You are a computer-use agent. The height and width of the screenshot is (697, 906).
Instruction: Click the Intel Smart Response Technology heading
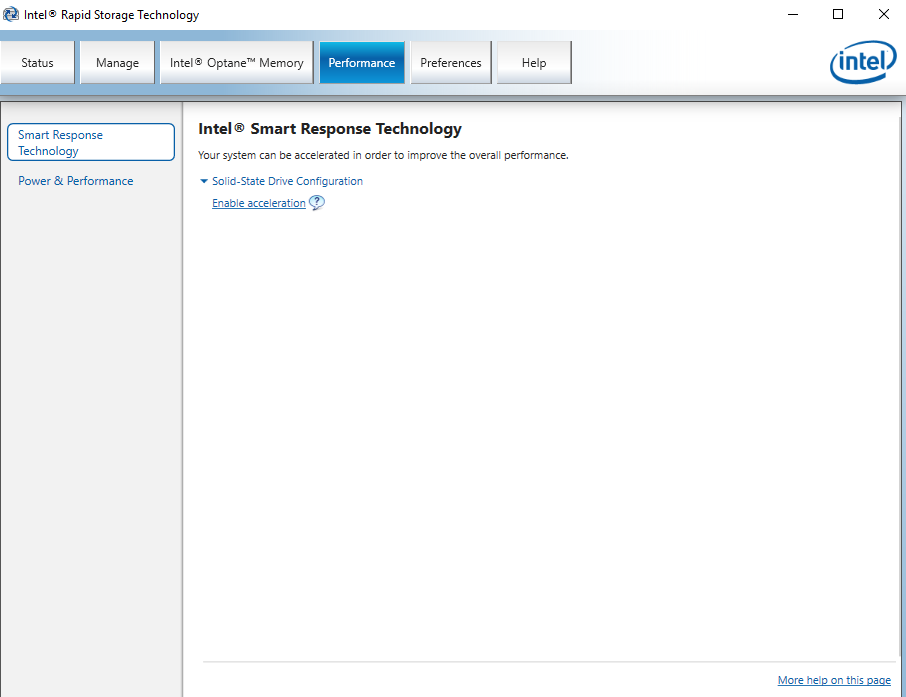coord(330,129)
